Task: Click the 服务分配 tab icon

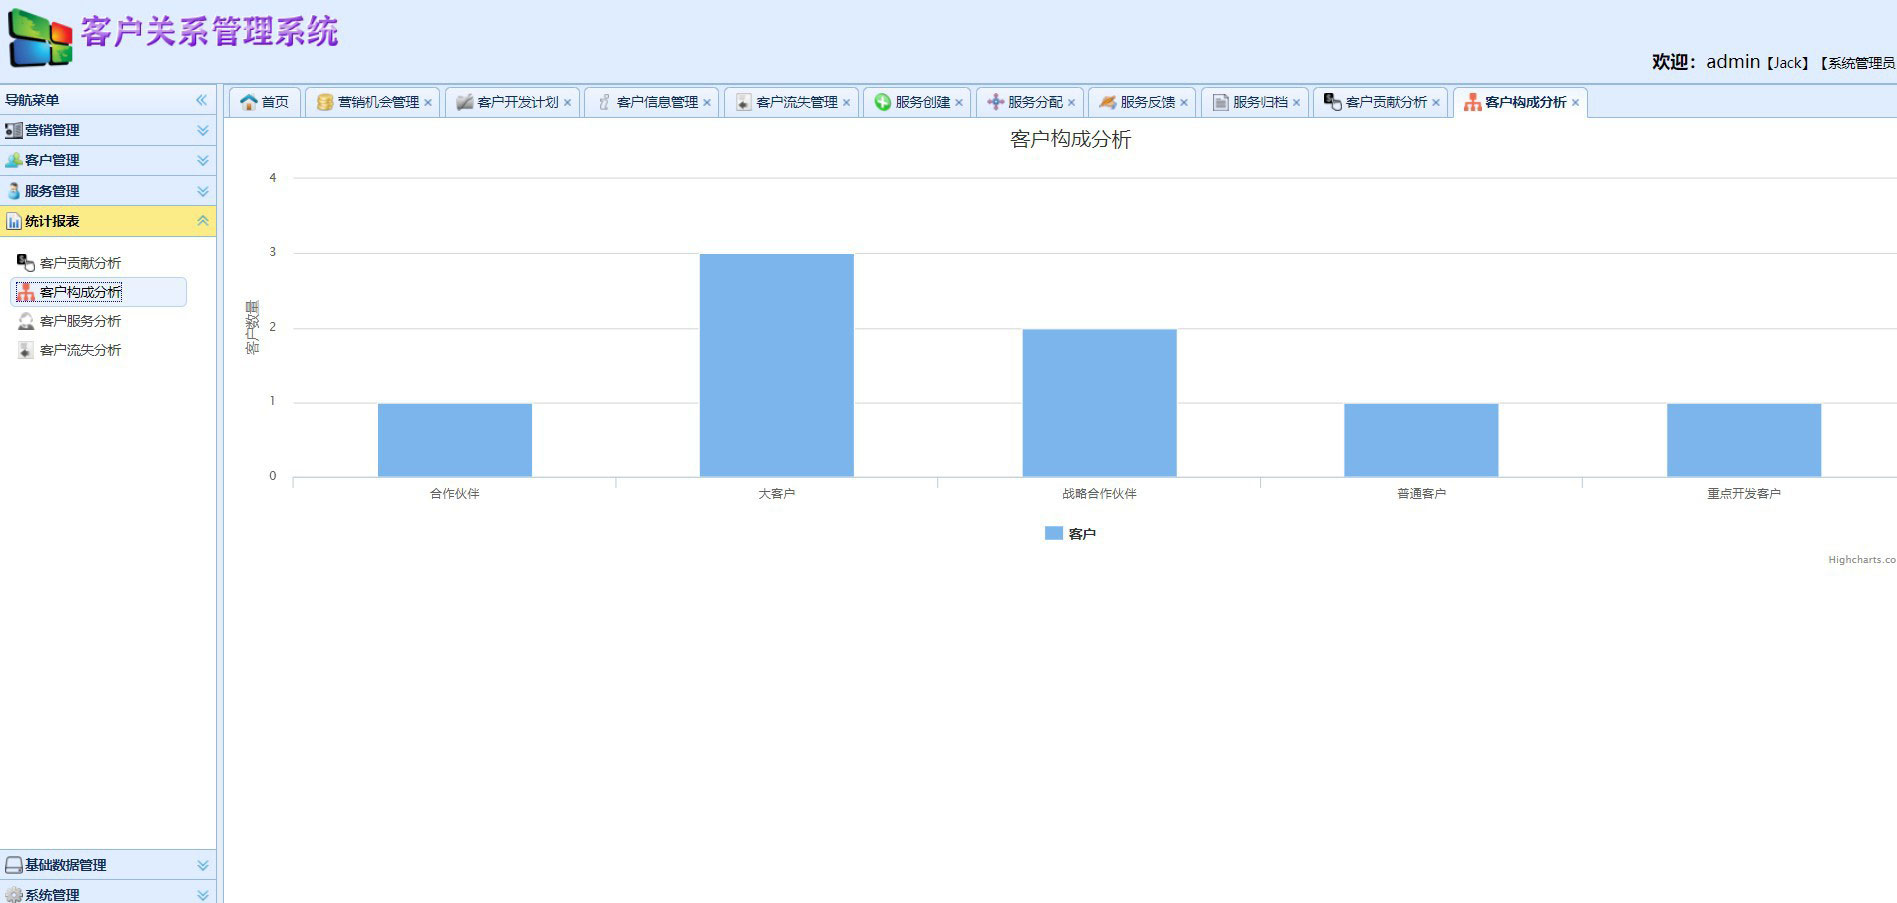Action: click(x=995, y=102)
